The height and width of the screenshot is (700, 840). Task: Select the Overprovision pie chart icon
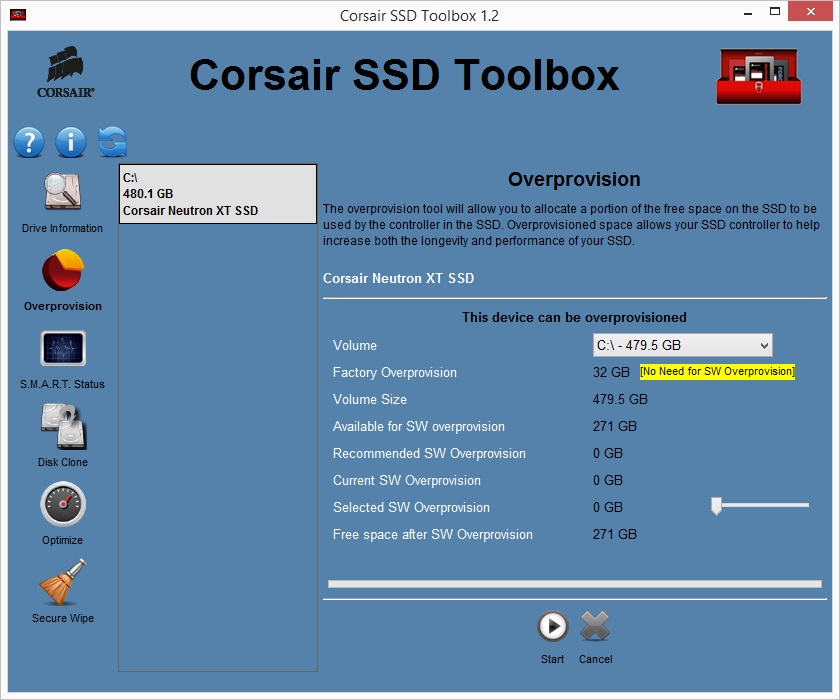63,270
